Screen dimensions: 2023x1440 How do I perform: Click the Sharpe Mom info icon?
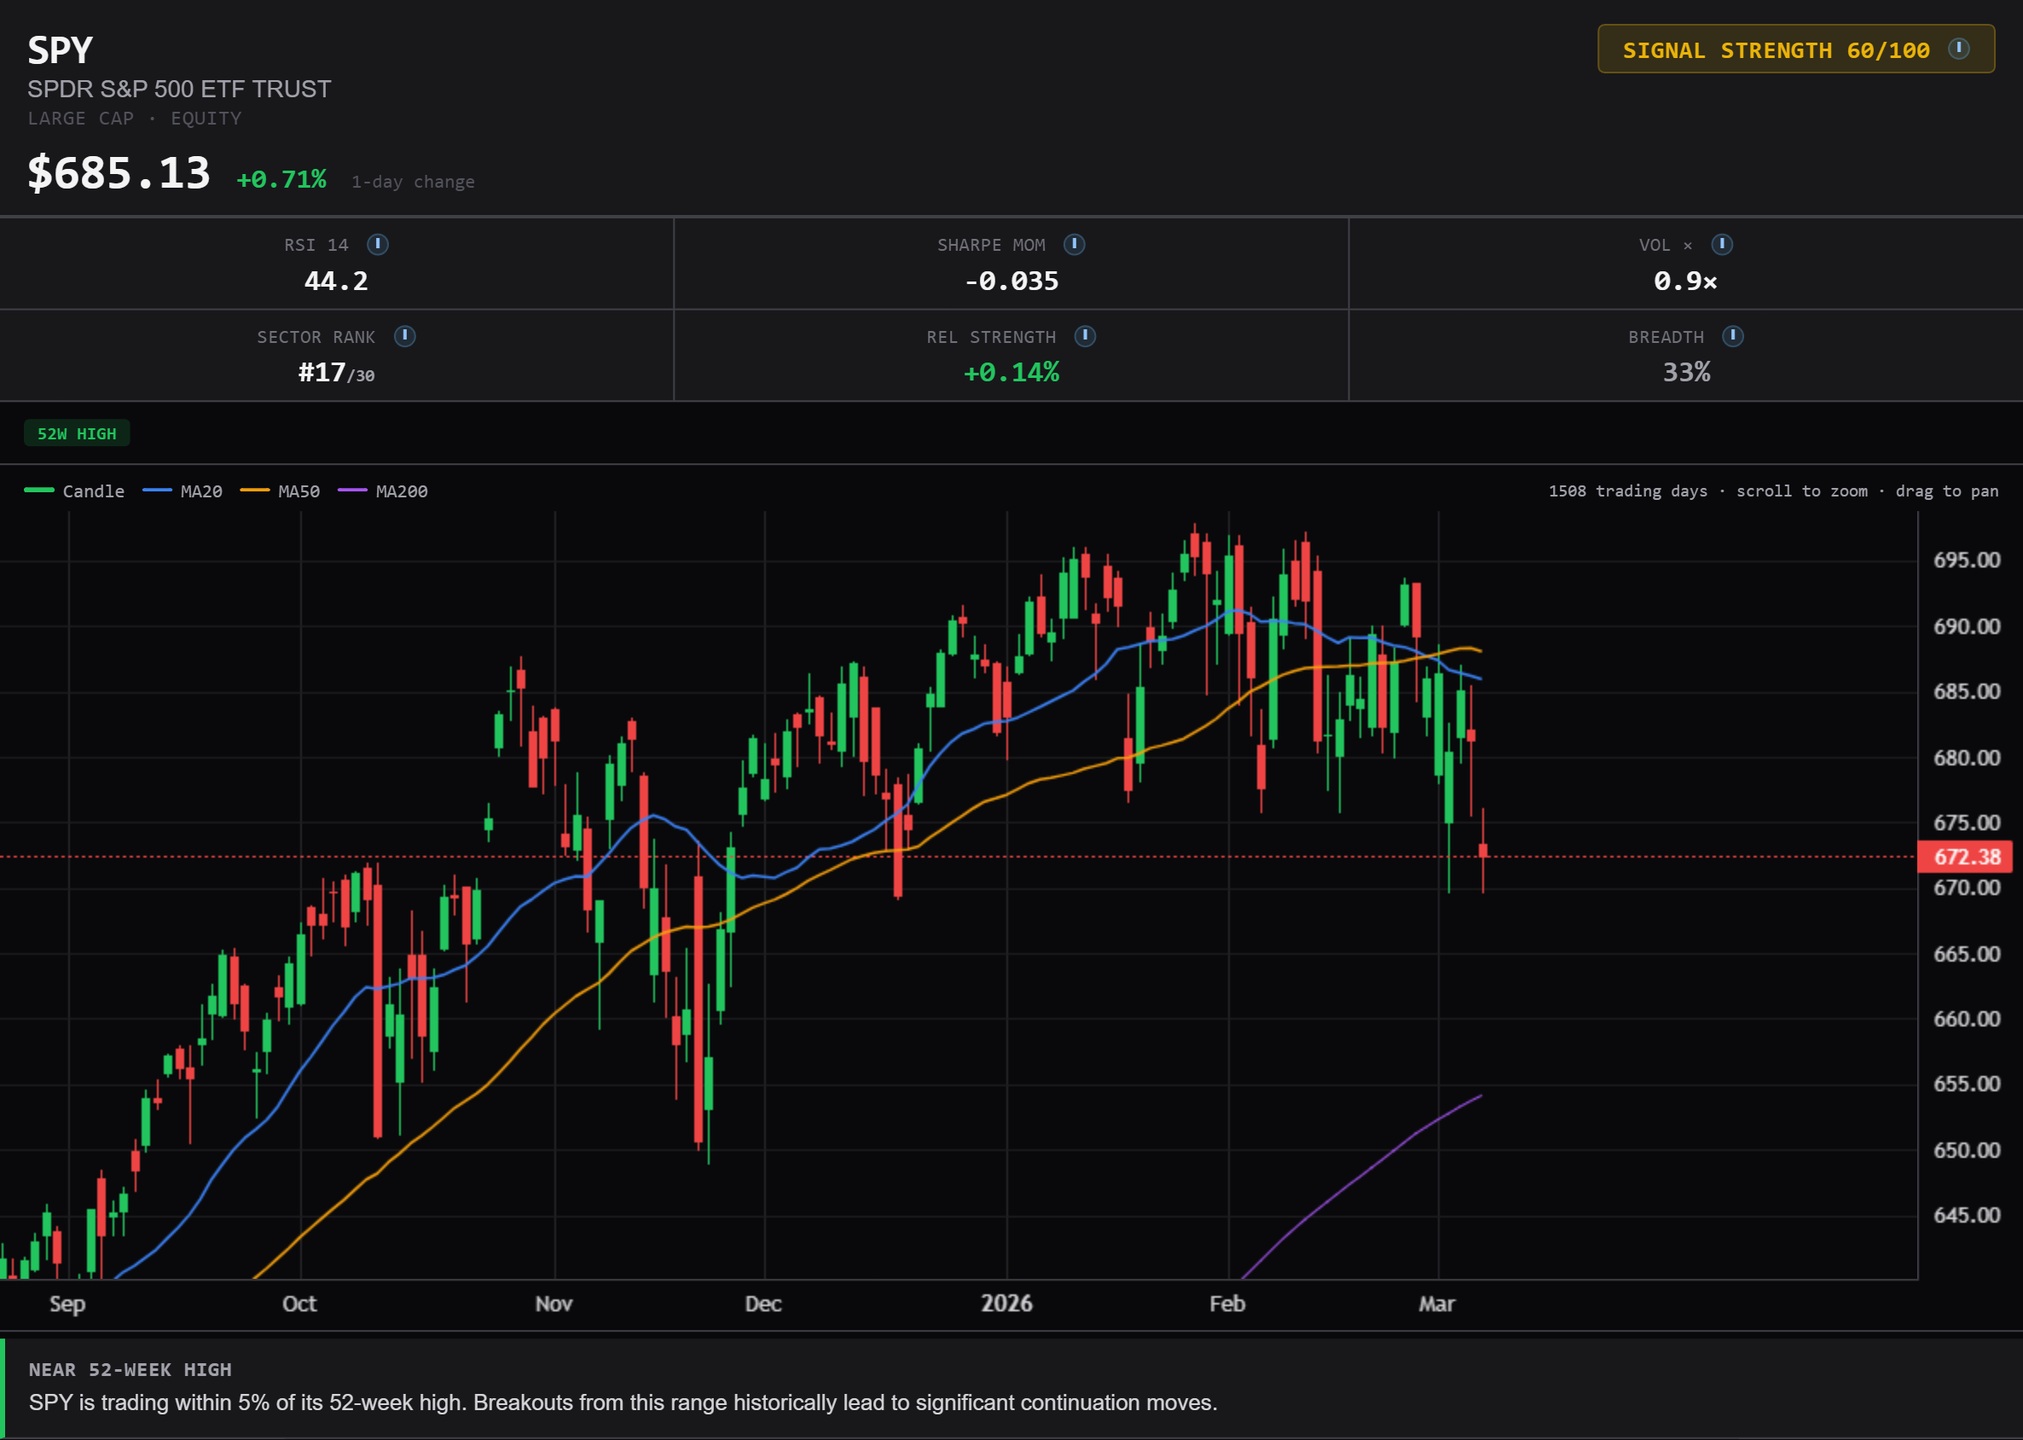point(1074,244)
